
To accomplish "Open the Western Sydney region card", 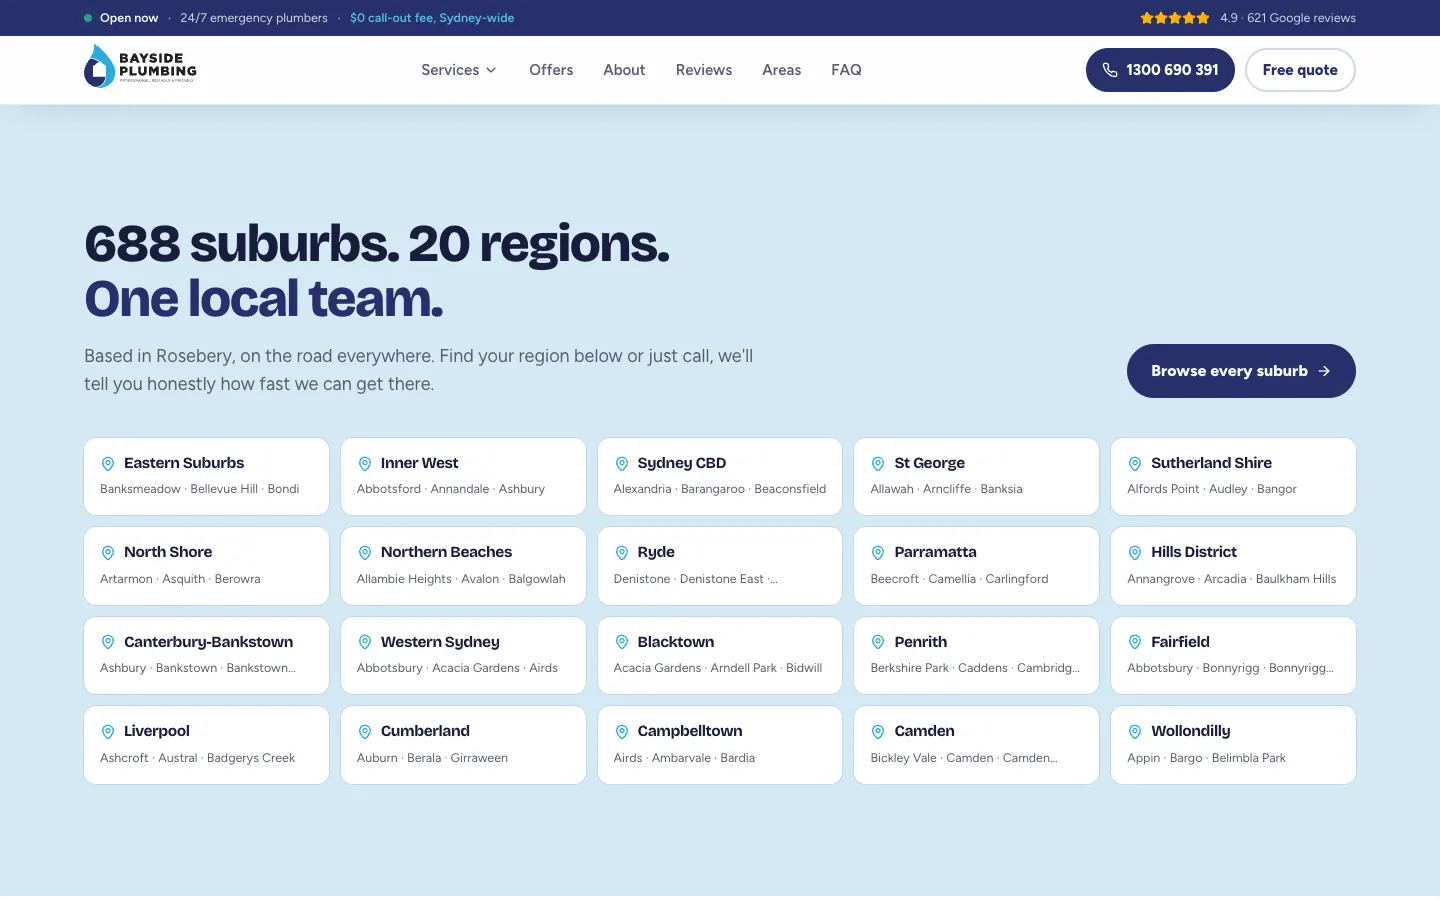I will [463, 655].
